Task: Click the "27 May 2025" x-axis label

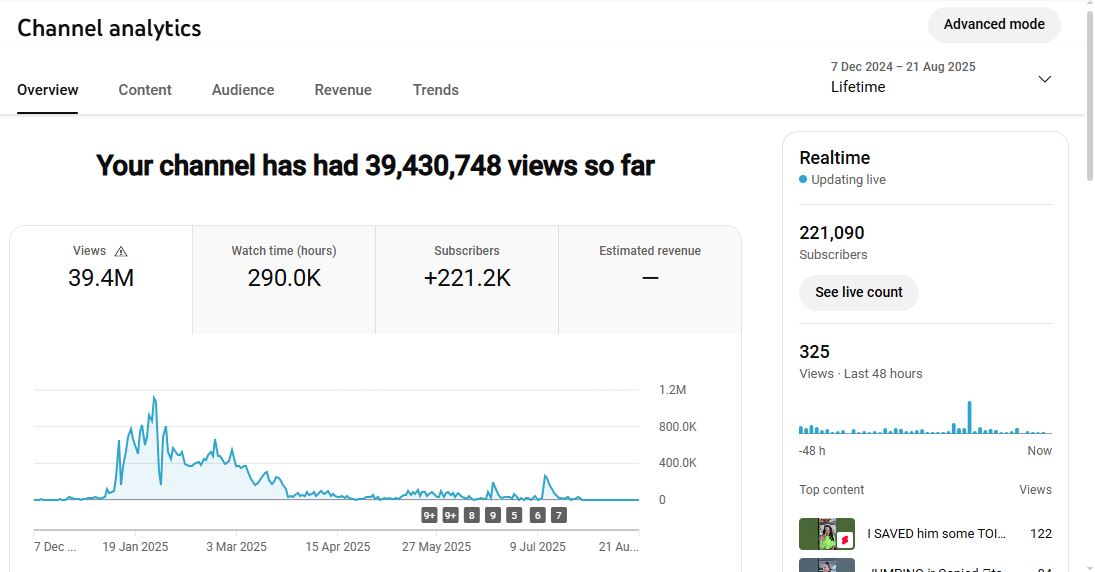Action: coord(436,547)
